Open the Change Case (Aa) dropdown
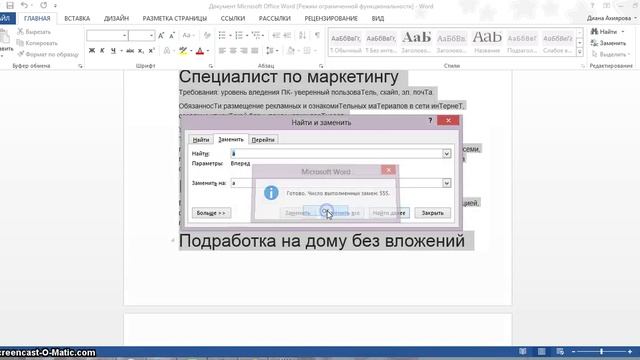The height and width of the screenshot is (360, 640). (188, 36)
